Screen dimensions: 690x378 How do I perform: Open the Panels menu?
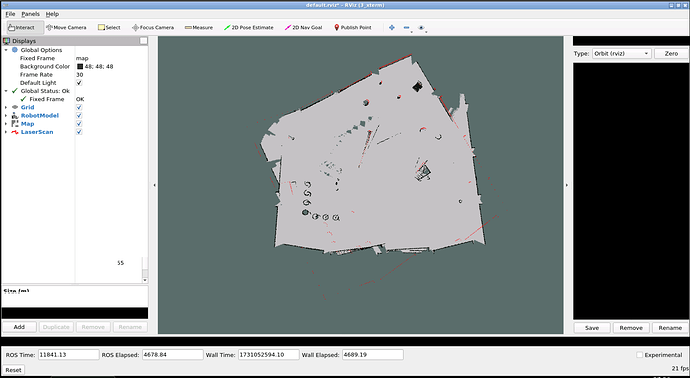coord(30,14)
